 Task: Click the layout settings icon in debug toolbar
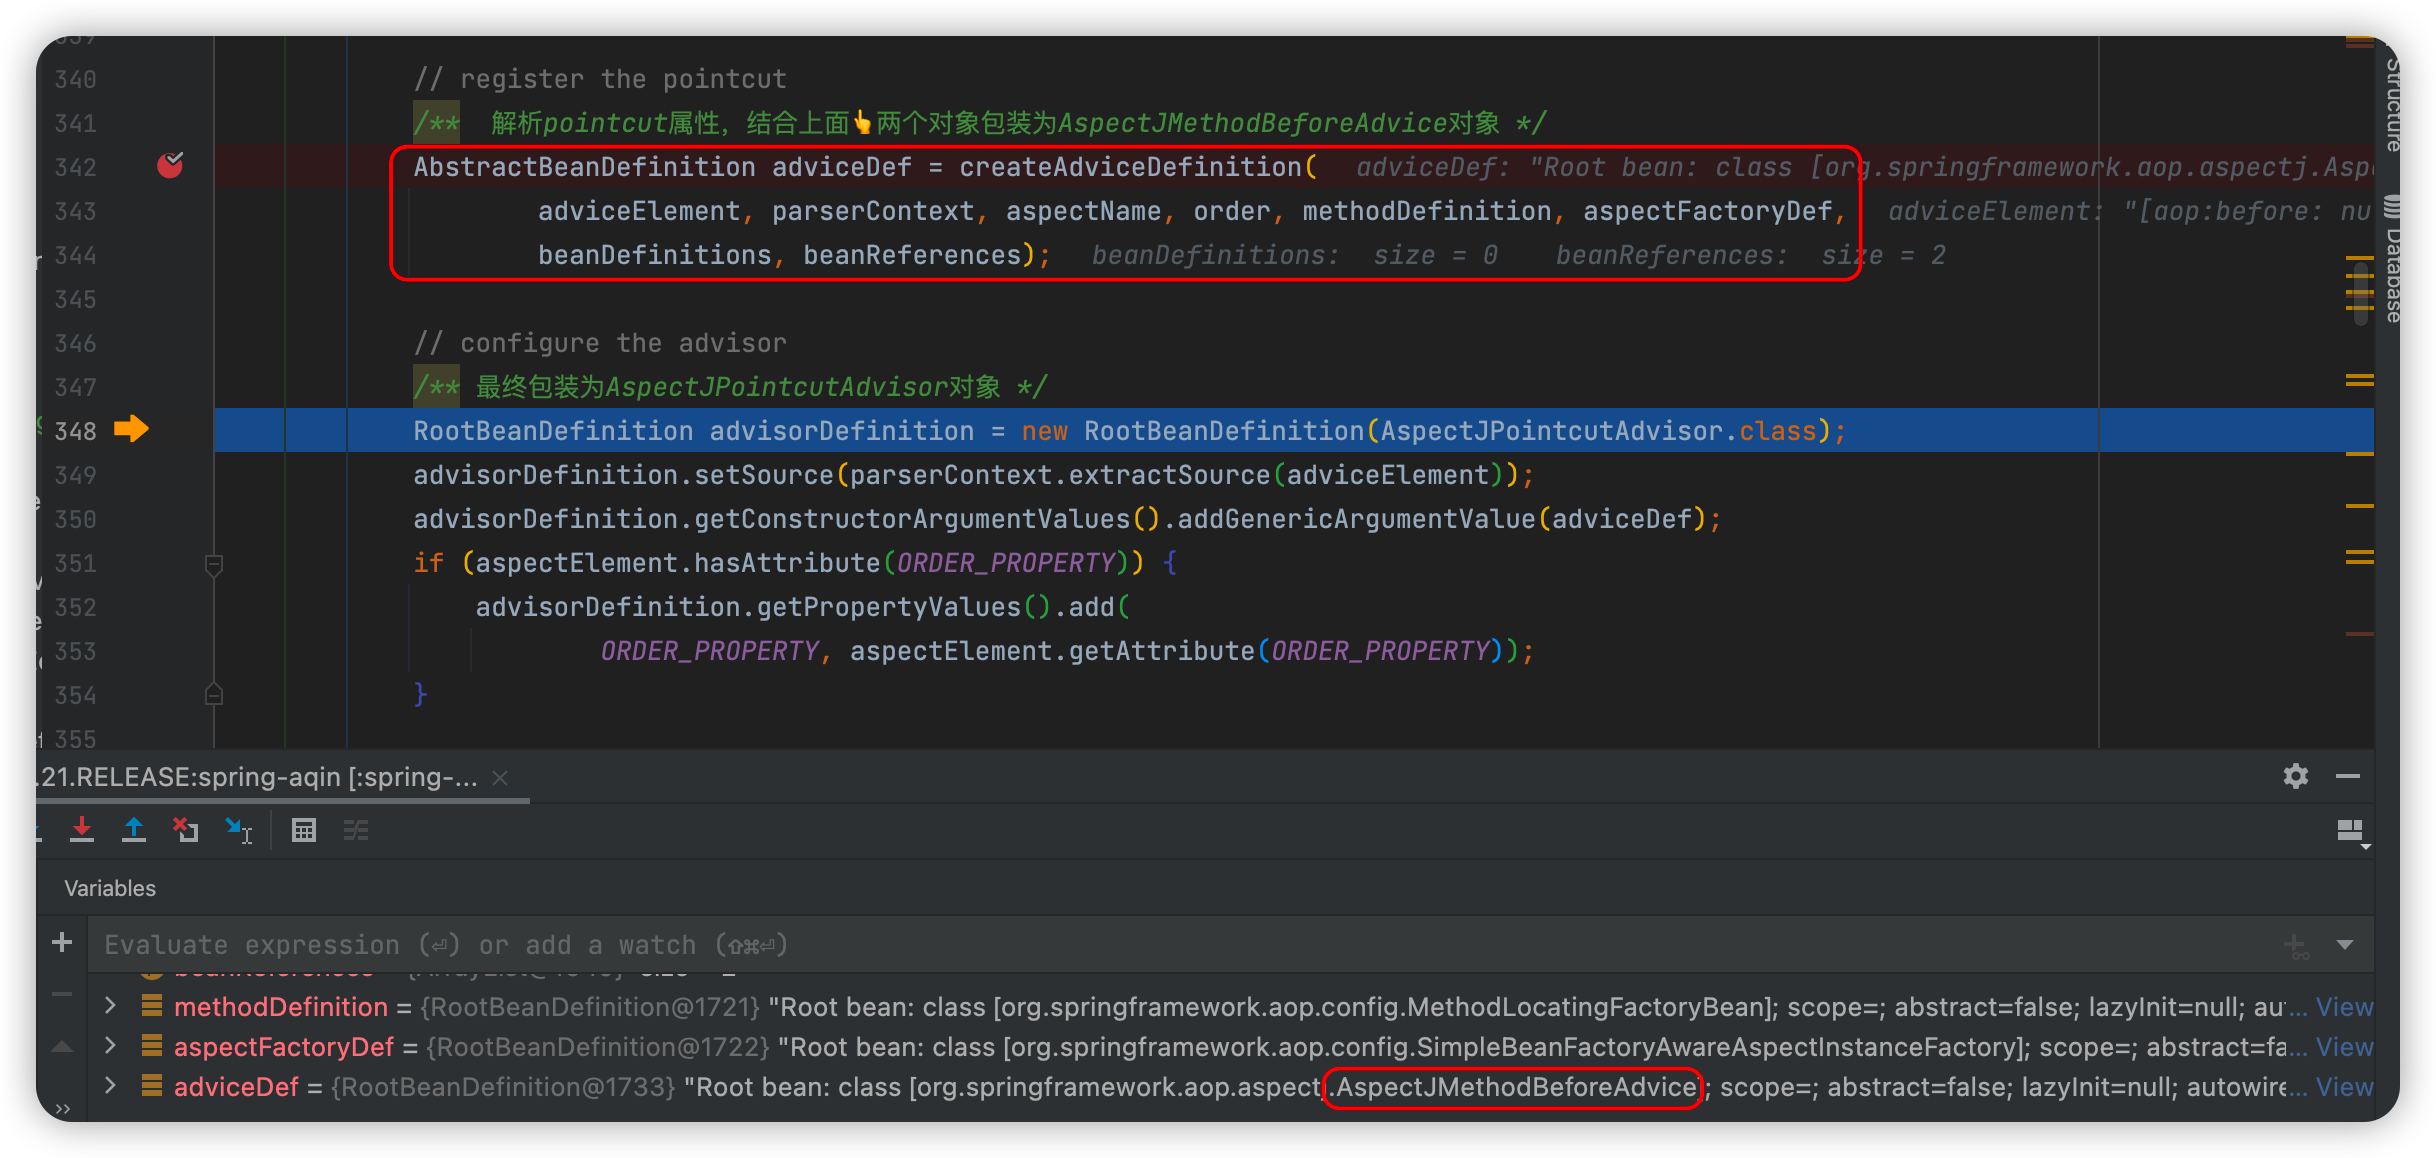pos(2350,831)
